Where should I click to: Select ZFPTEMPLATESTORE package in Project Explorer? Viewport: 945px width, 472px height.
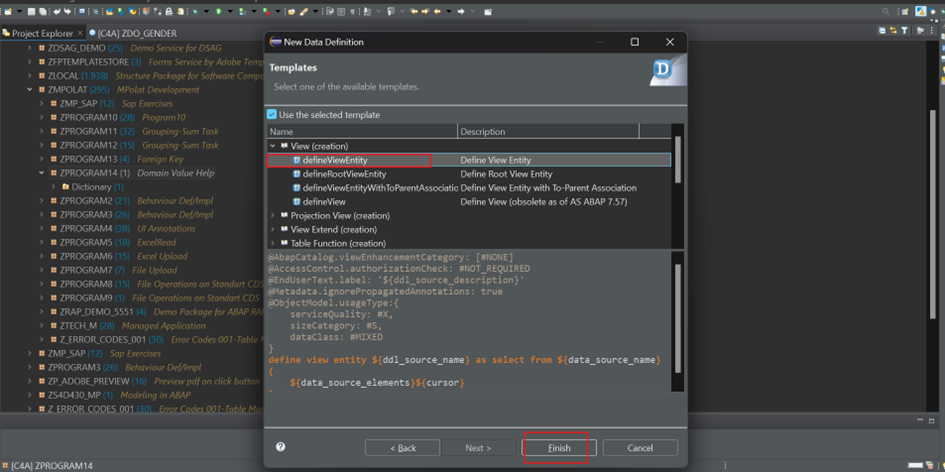(89, 62)
